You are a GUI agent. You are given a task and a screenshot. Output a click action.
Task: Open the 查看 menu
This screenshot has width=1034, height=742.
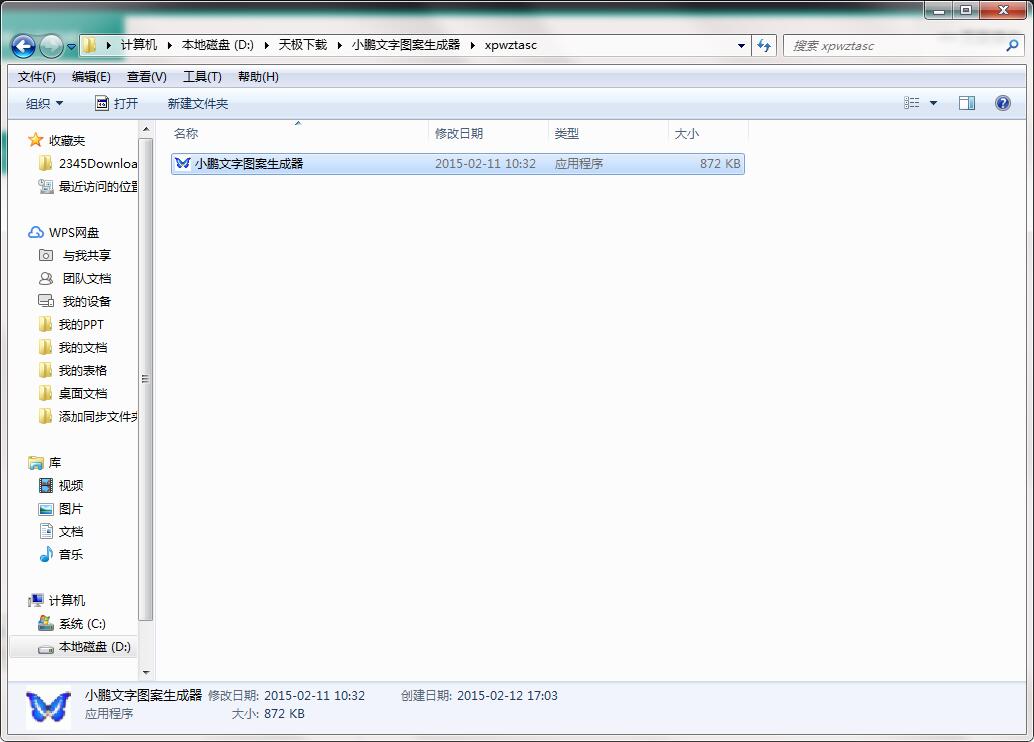pyautogui.click(x=144, y=76)
